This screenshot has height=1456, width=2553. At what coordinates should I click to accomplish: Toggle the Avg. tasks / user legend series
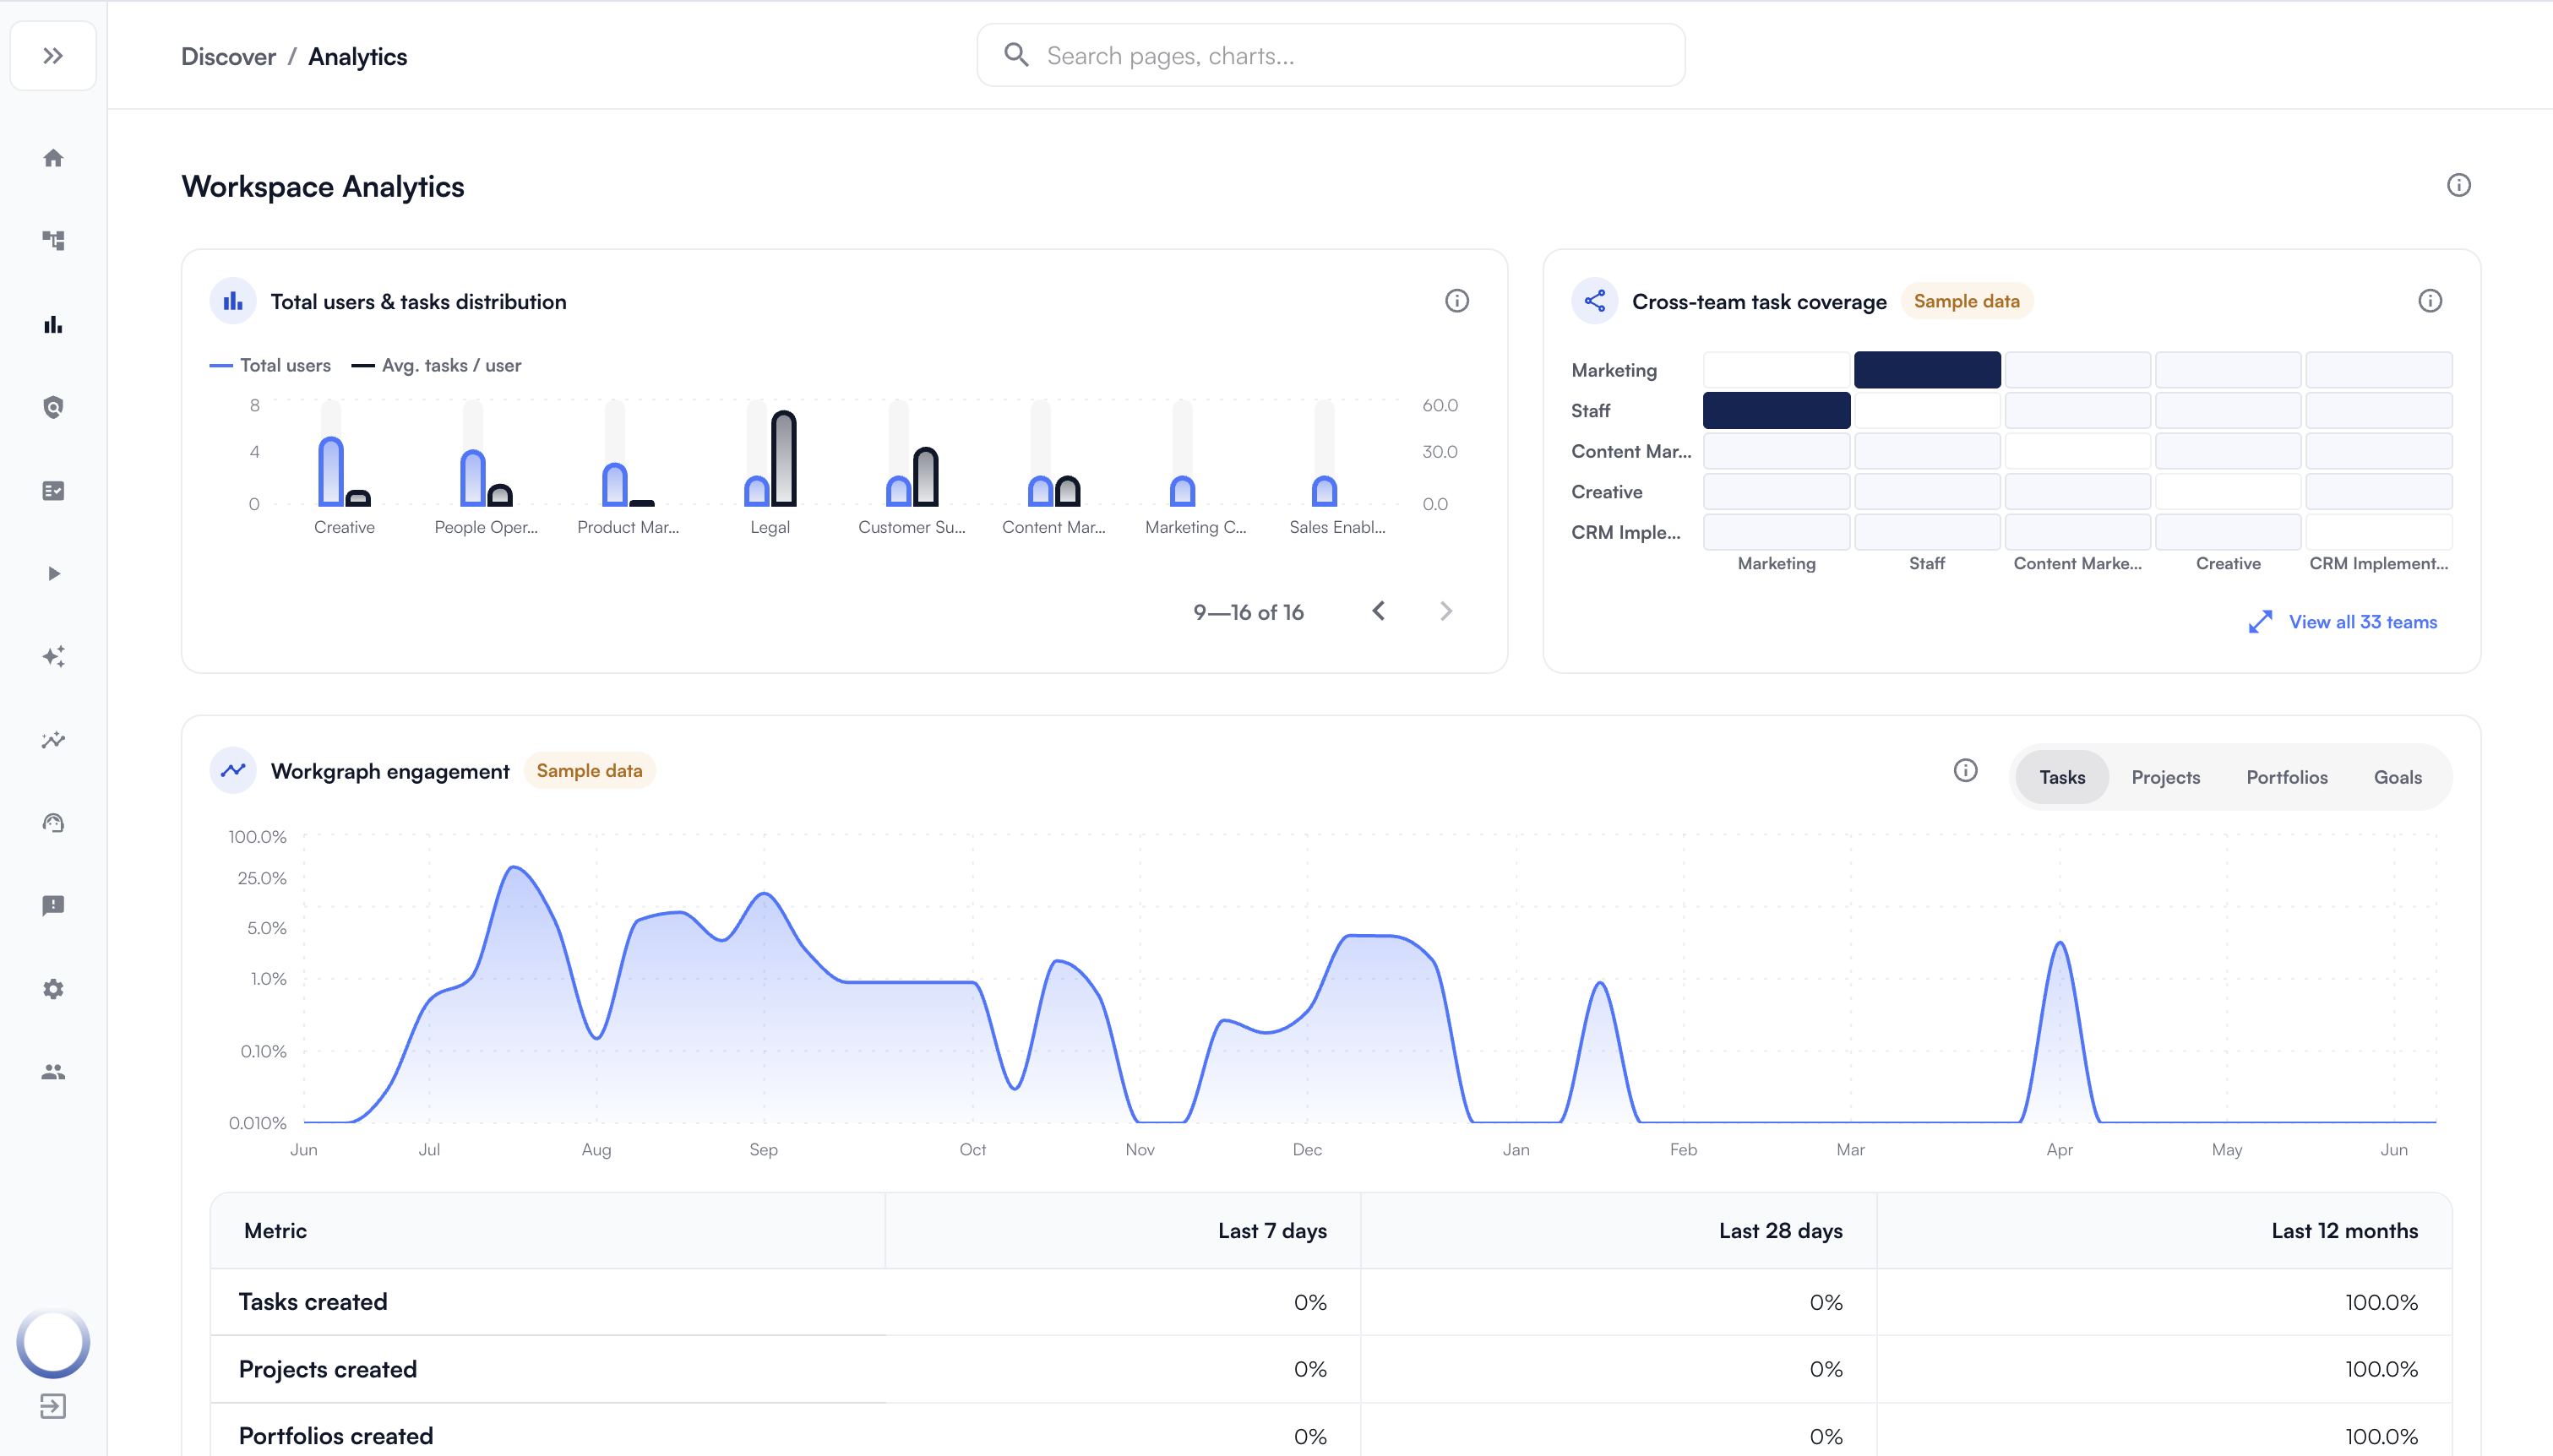click(437, 366)
